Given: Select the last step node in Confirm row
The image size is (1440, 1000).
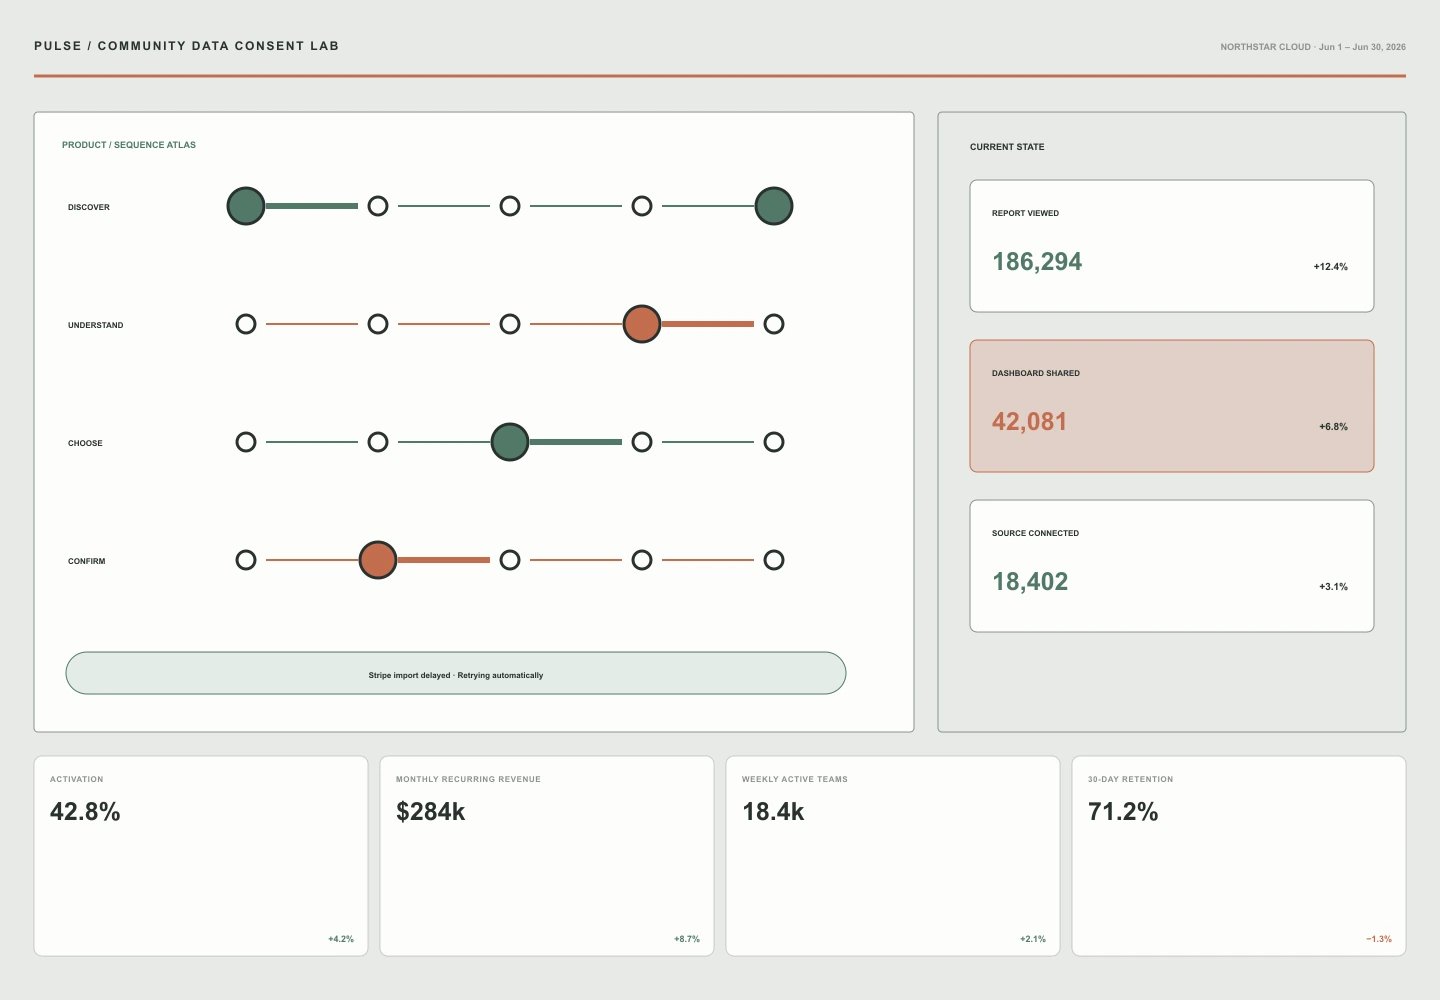Looking at the screenshot, I should click(x=774, y=560).
